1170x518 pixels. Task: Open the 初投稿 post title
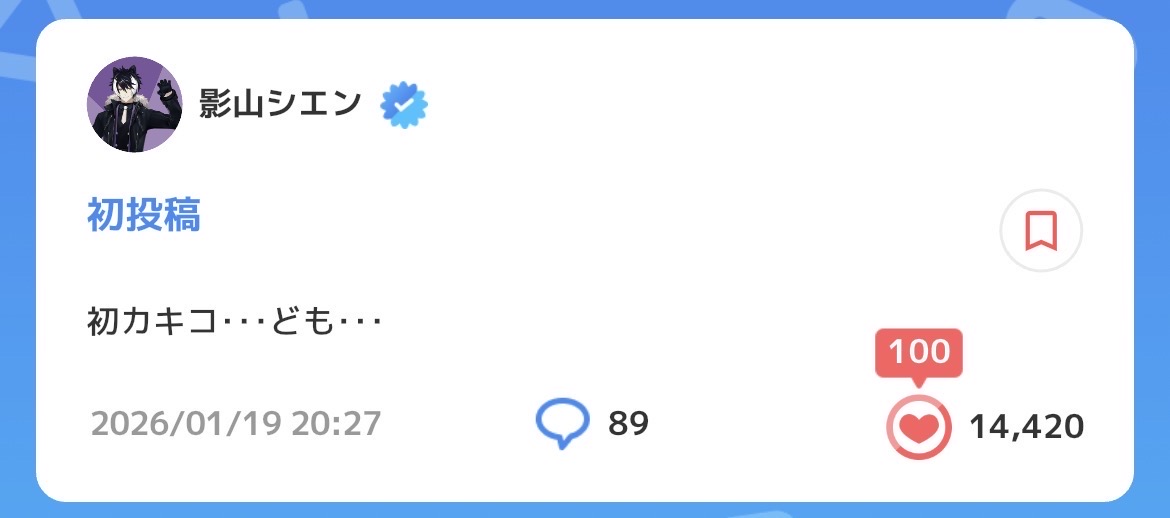click(x=144, y=215)
